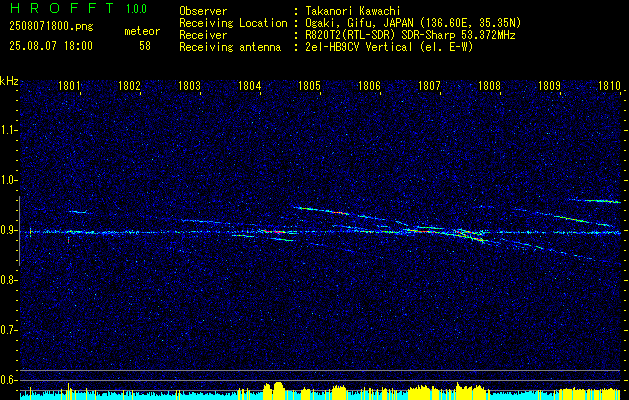The width and height of the screenshot is (629, 400).
Task: Click the Observer label
Action: click(x=203, y=11)
